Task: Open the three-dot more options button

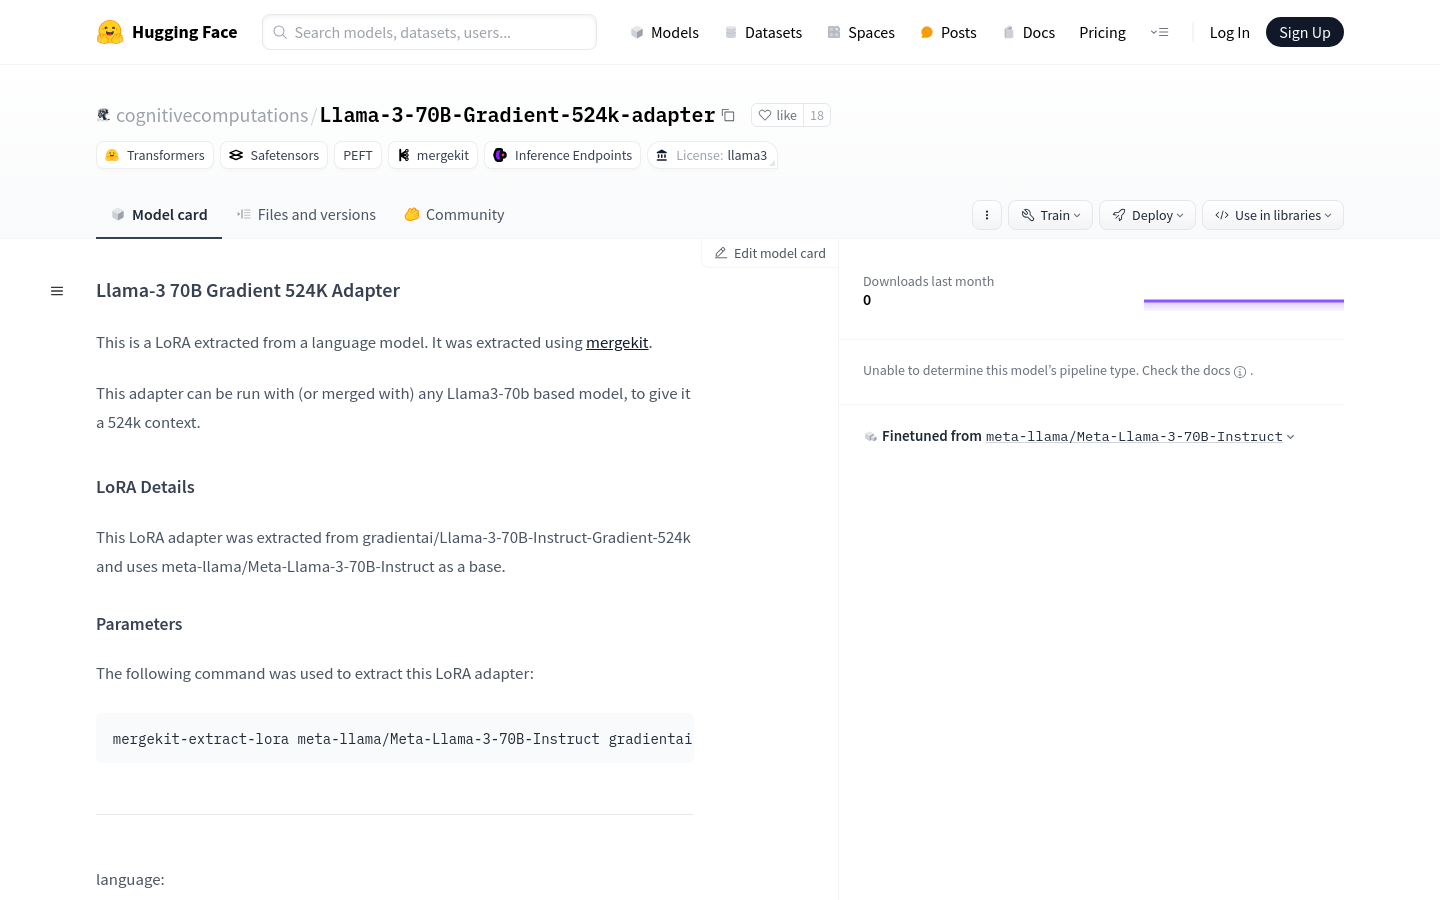Action: [x=987, y=215]
